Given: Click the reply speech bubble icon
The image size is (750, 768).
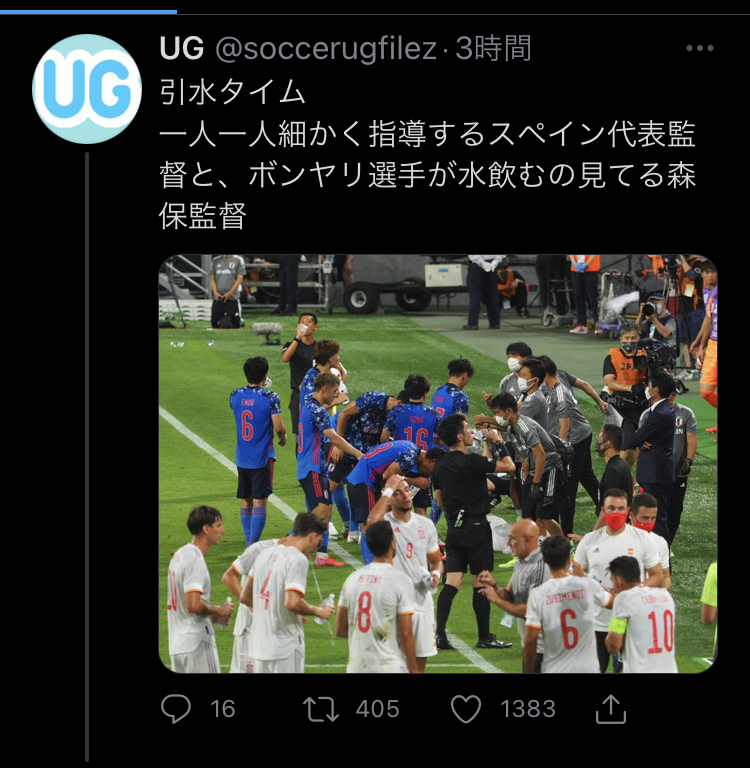Looking at the screenshot, I should click(176, 709).
